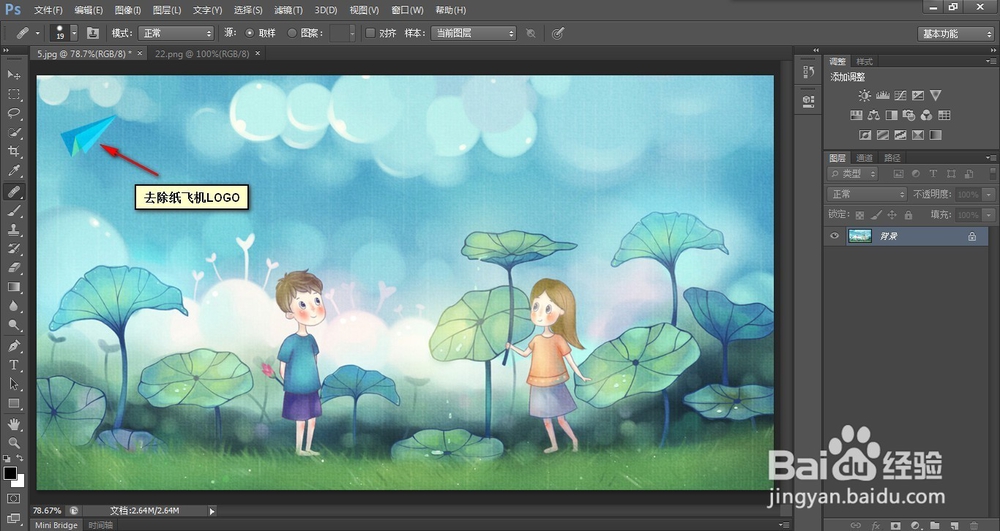This screenshot has height=531, width=1000.
Task: Select the Eyedropper tool
Action: (x=13, y=171)
